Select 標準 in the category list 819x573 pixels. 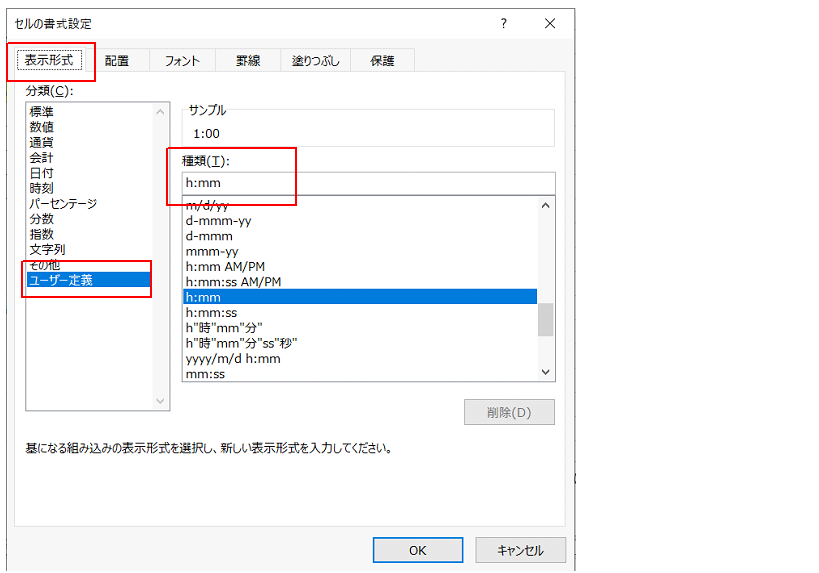(42, 112)
